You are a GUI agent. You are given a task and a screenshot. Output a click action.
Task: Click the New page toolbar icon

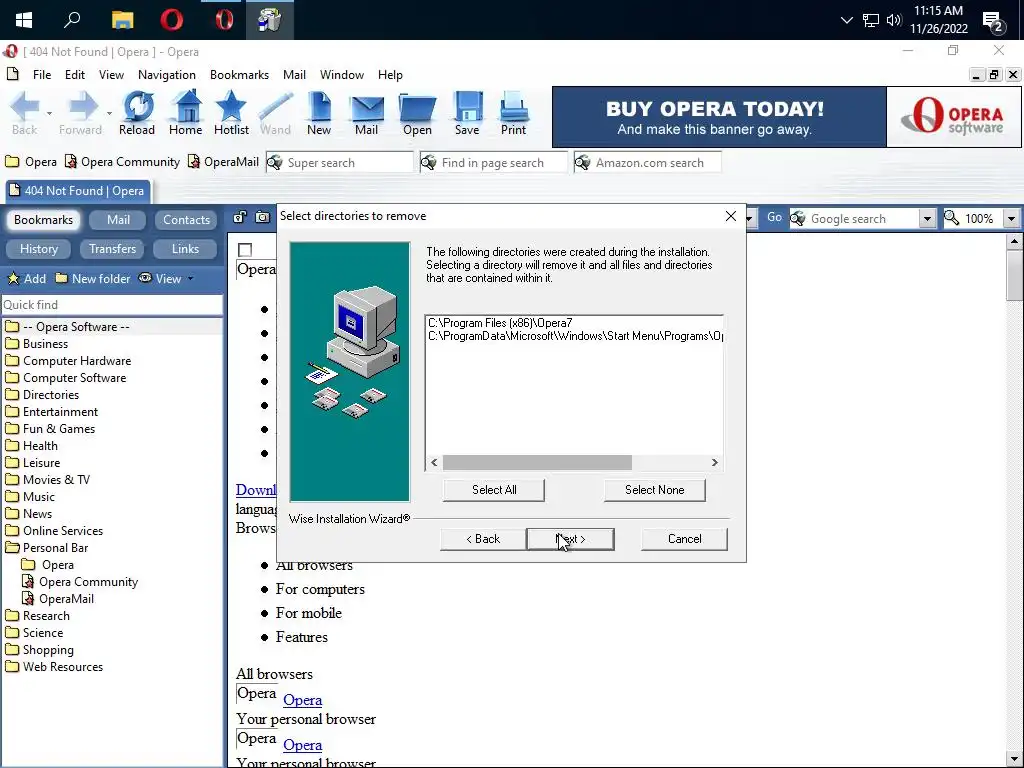319,114
